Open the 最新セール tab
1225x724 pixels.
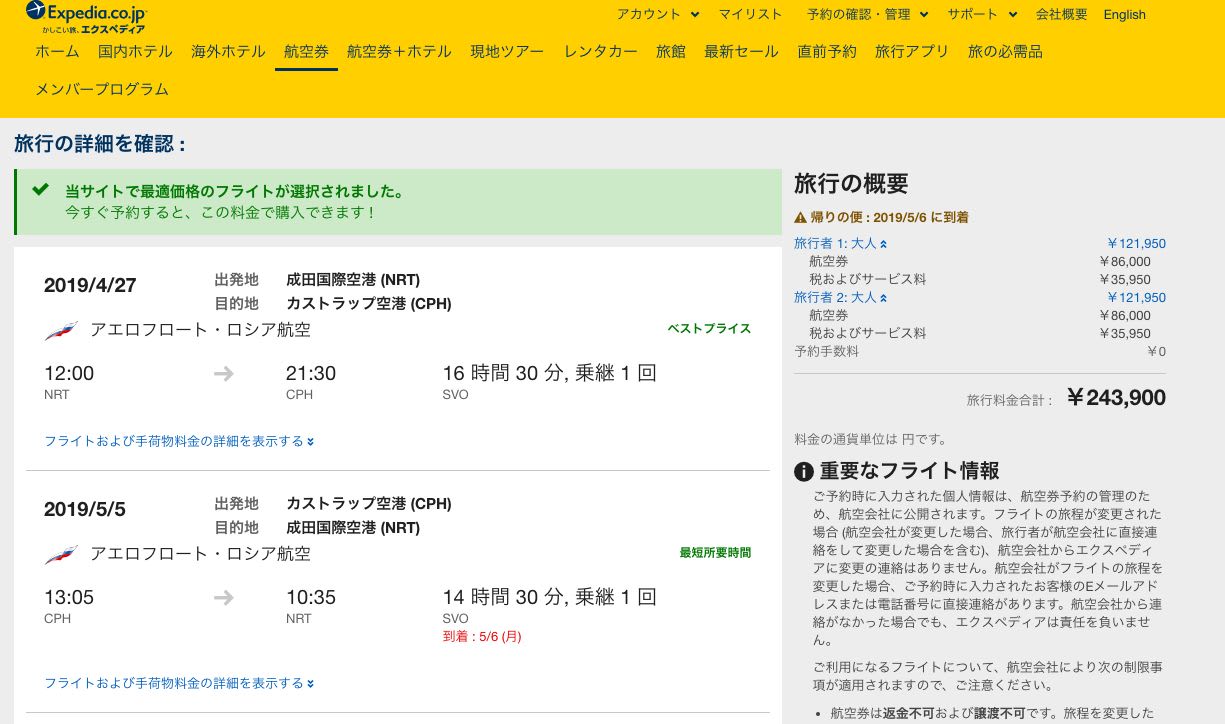coord(741,51)
